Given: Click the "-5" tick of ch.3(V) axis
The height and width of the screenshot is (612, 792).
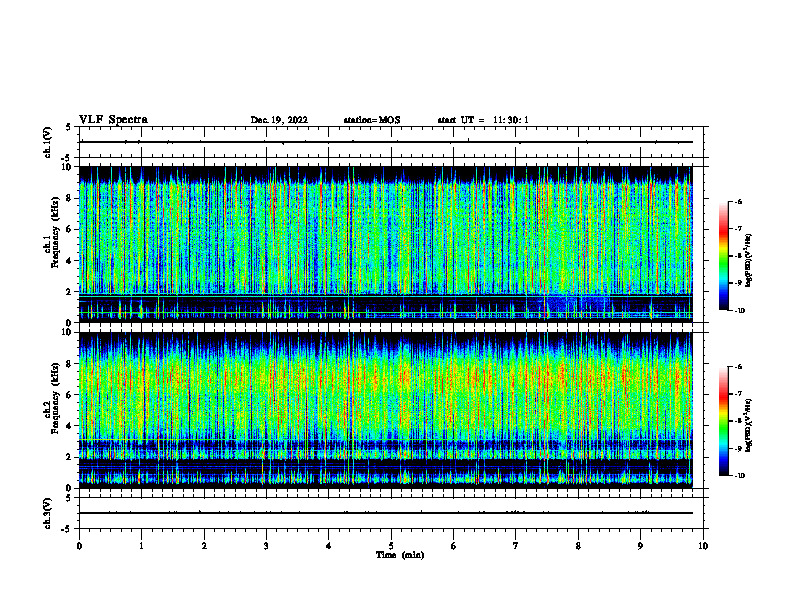Looking at the screenshot, I should pos(68,529).
